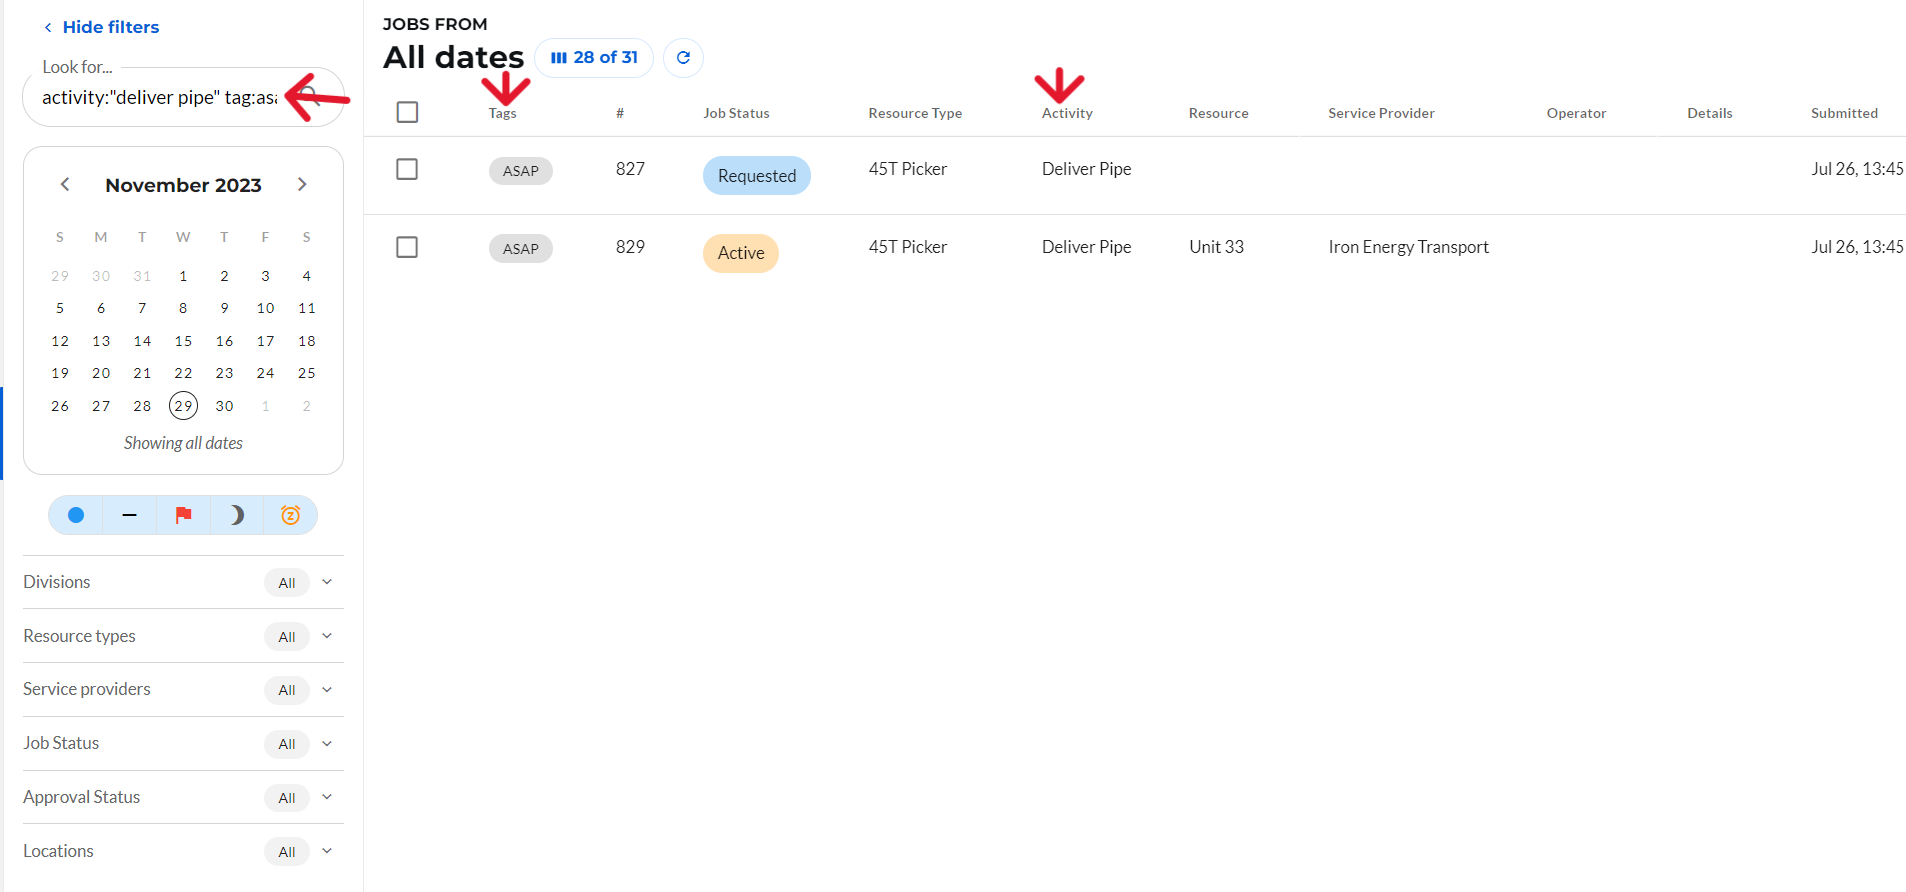Sort by Activity column header
This screenshot has width=1906, height=892.
click(x=1067, y=113)
